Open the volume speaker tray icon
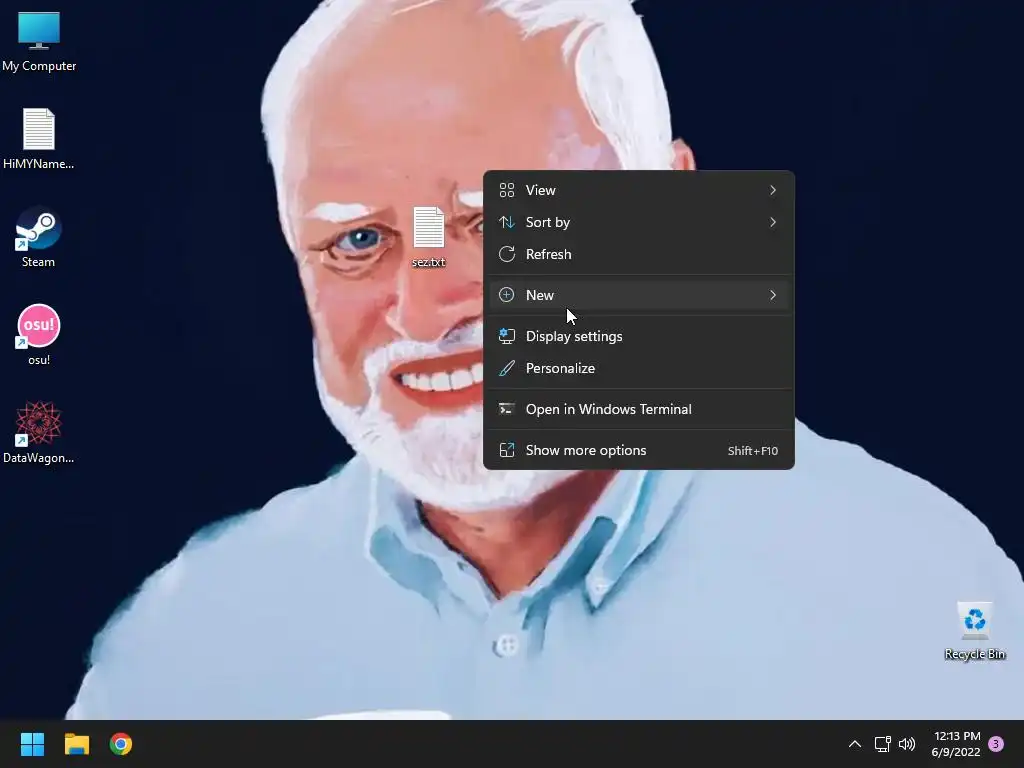This screenshot has height=768, width=1024. point(907,744)
